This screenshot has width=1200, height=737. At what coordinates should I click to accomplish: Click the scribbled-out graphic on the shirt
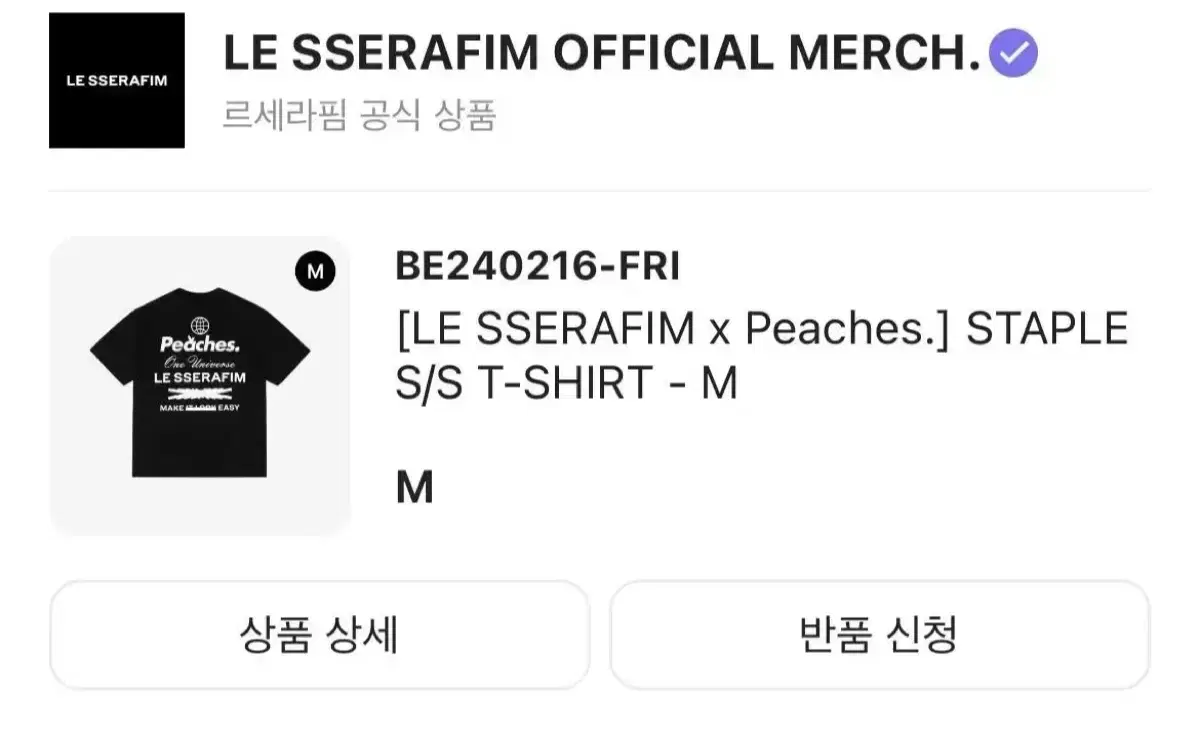click(x=200, y=395)
